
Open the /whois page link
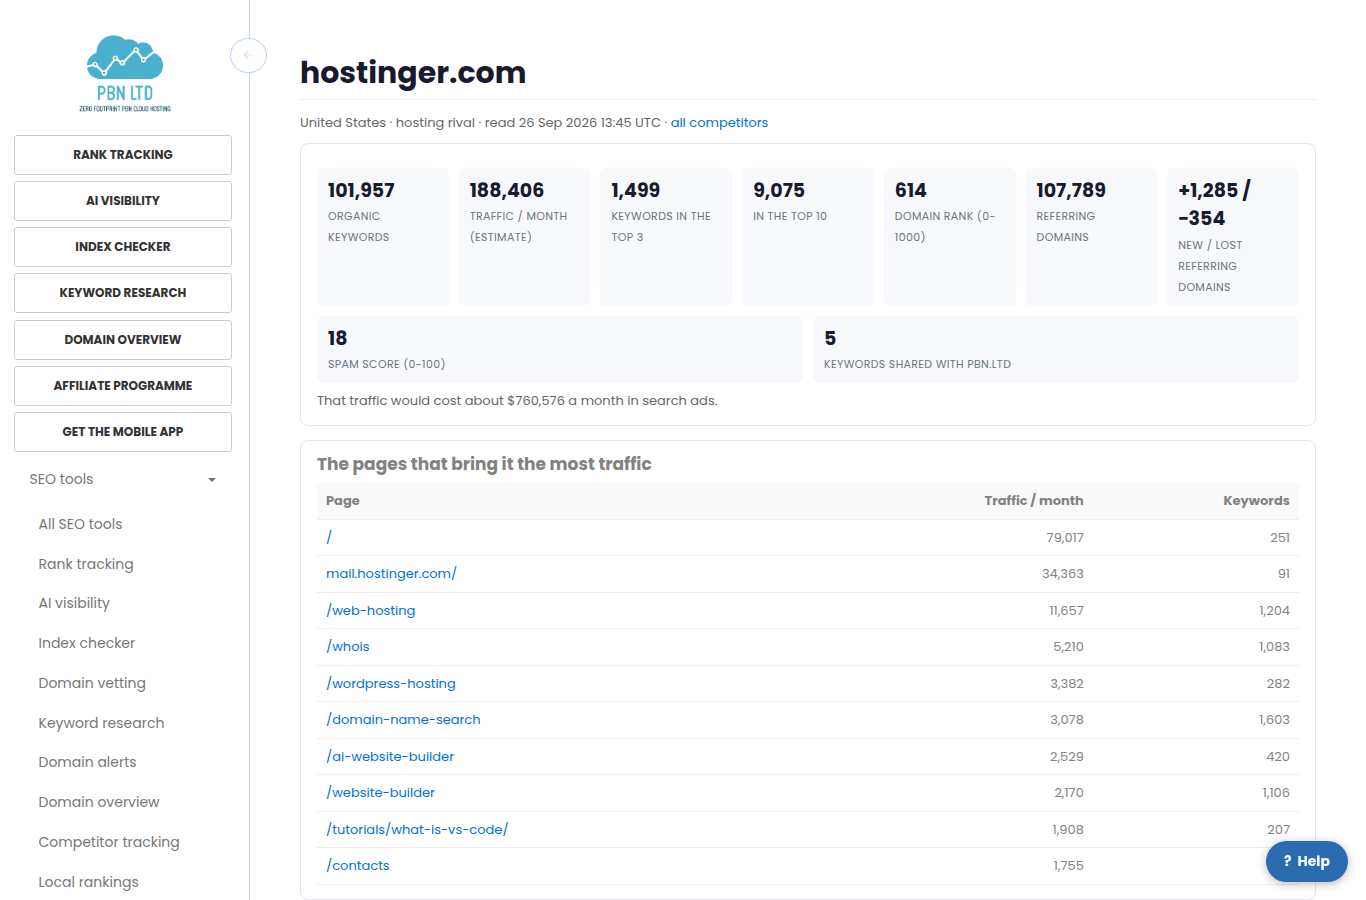348,647
